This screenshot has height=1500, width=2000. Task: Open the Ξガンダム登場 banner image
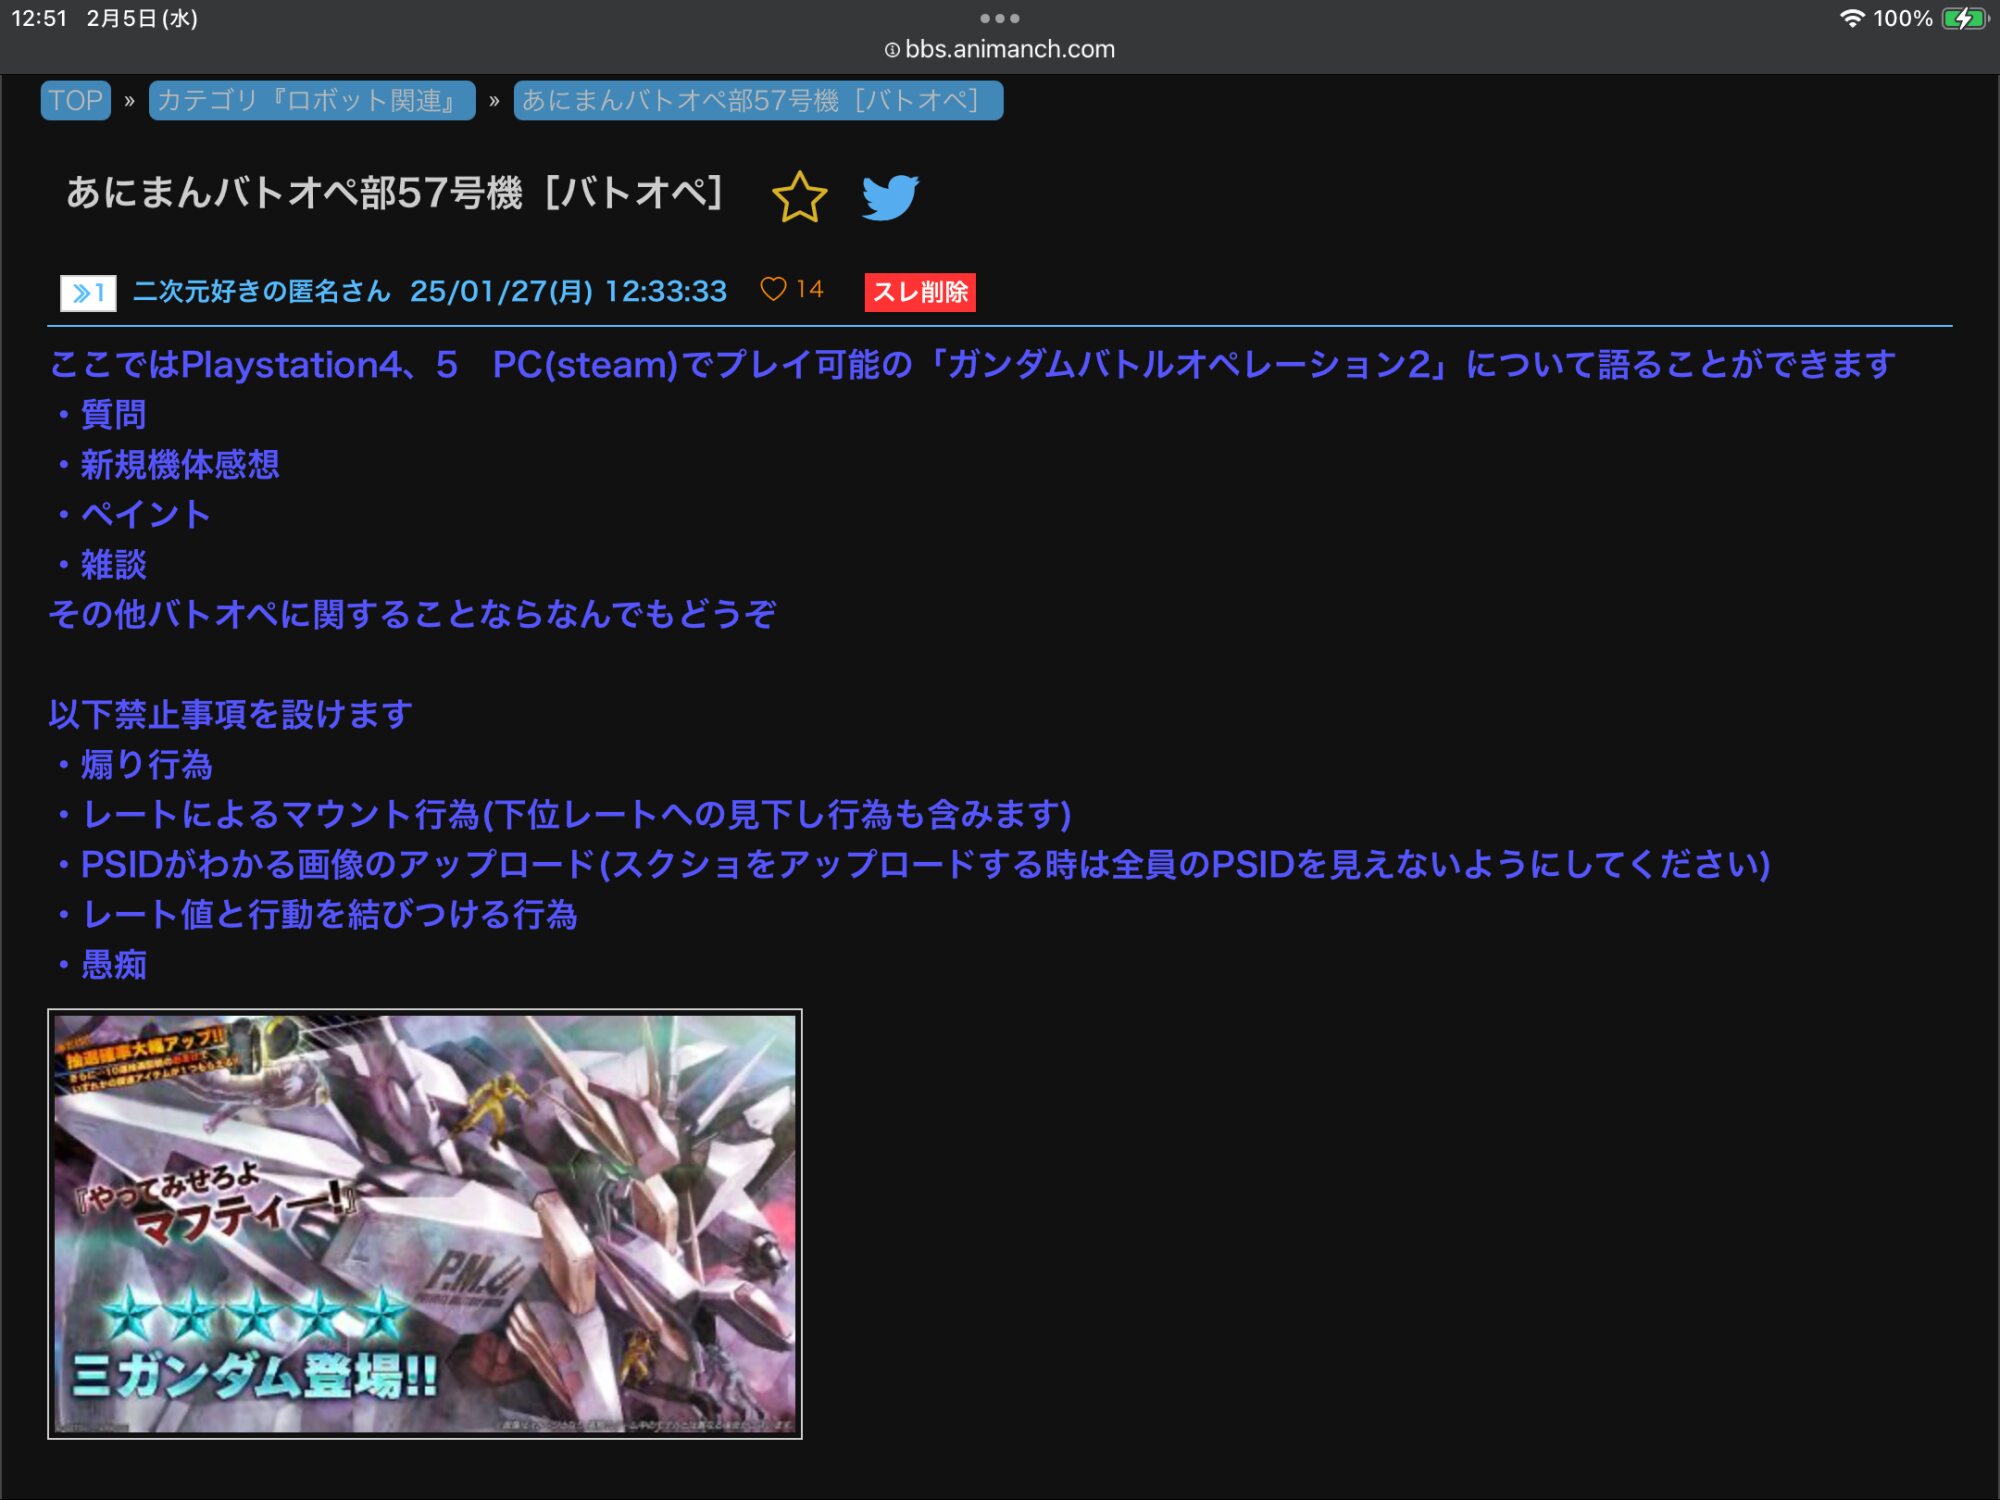[425, 1223]
